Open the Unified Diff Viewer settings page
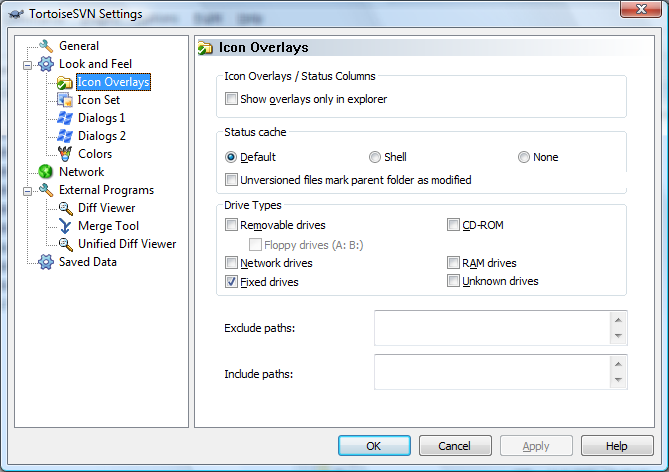This screenshot has width=669, height=472. [x=127, y=244]
